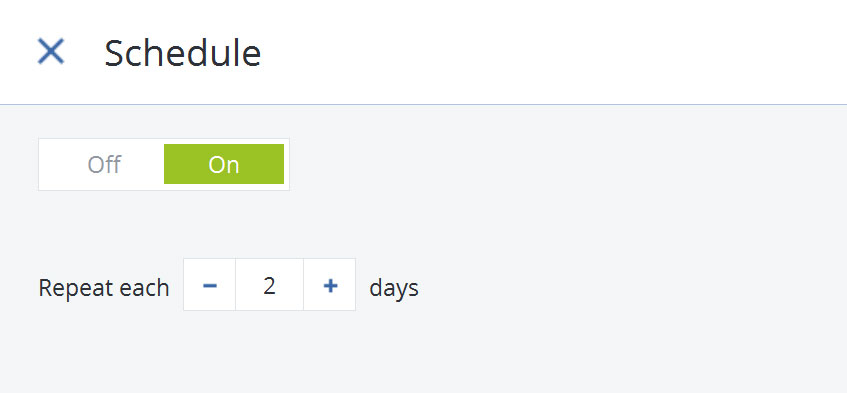The width and height of the screenshot is (847, 393).
Task: Dismiss the Schedule dialog via blue cross
Action: (51, 52)
